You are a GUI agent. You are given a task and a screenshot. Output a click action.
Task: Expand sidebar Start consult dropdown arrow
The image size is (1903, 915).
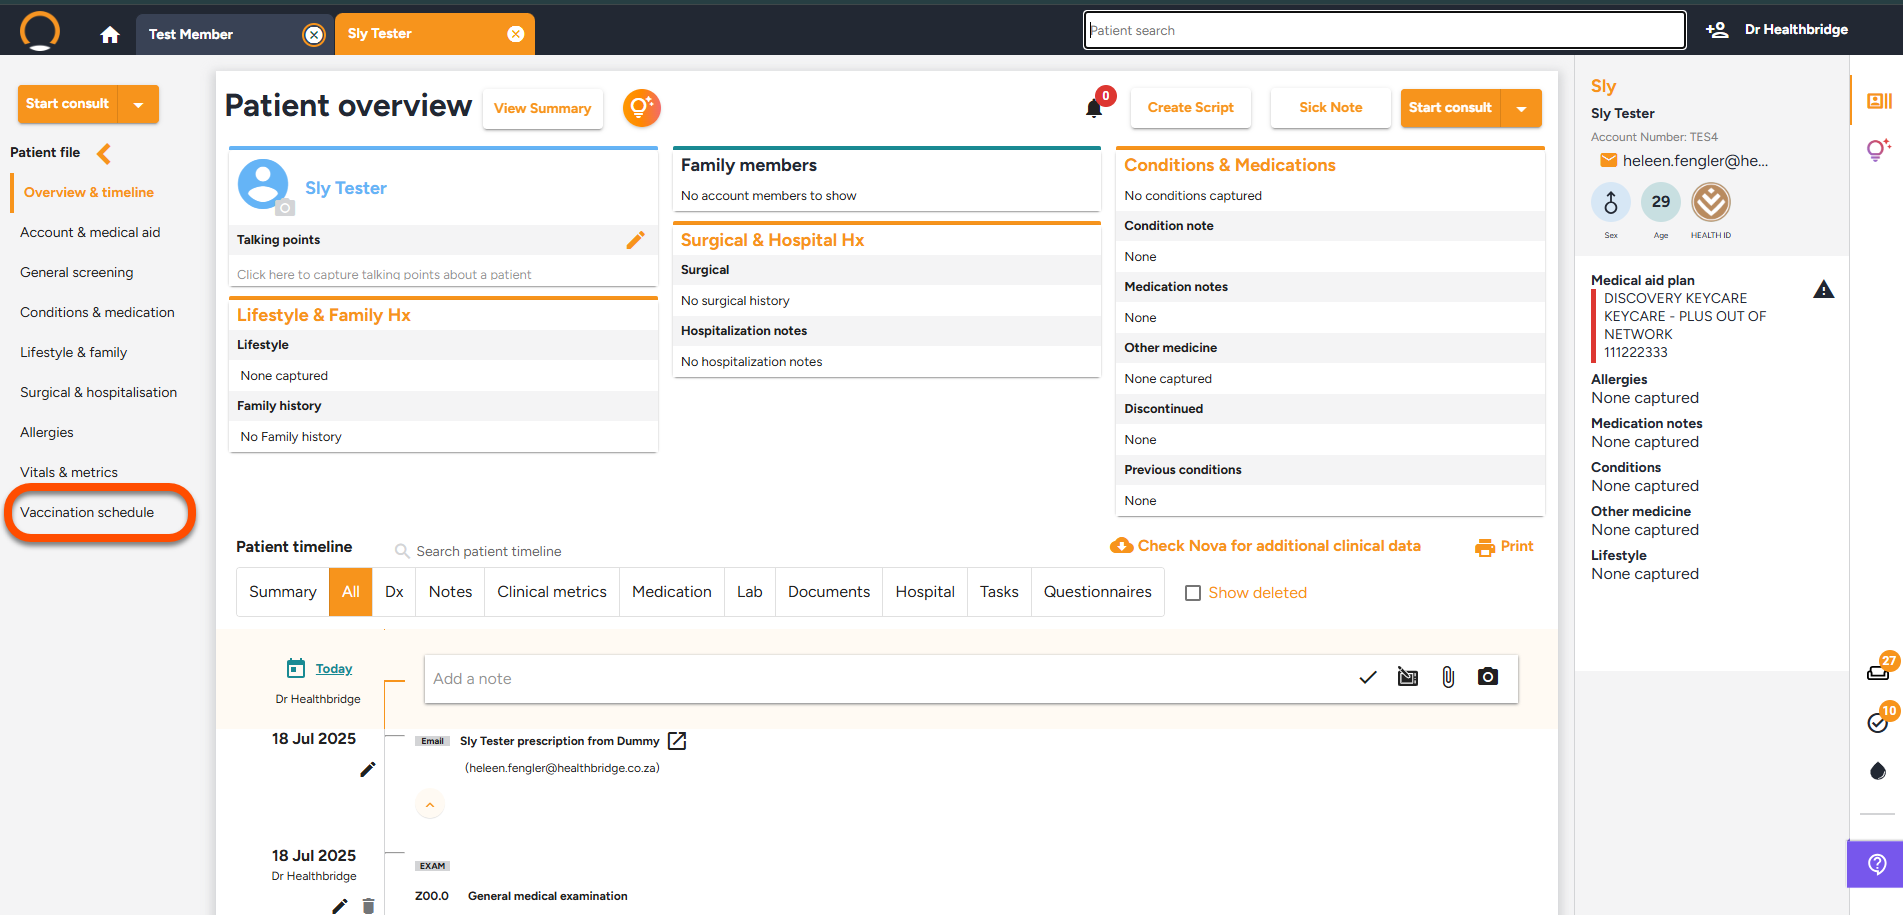(139, 104)
